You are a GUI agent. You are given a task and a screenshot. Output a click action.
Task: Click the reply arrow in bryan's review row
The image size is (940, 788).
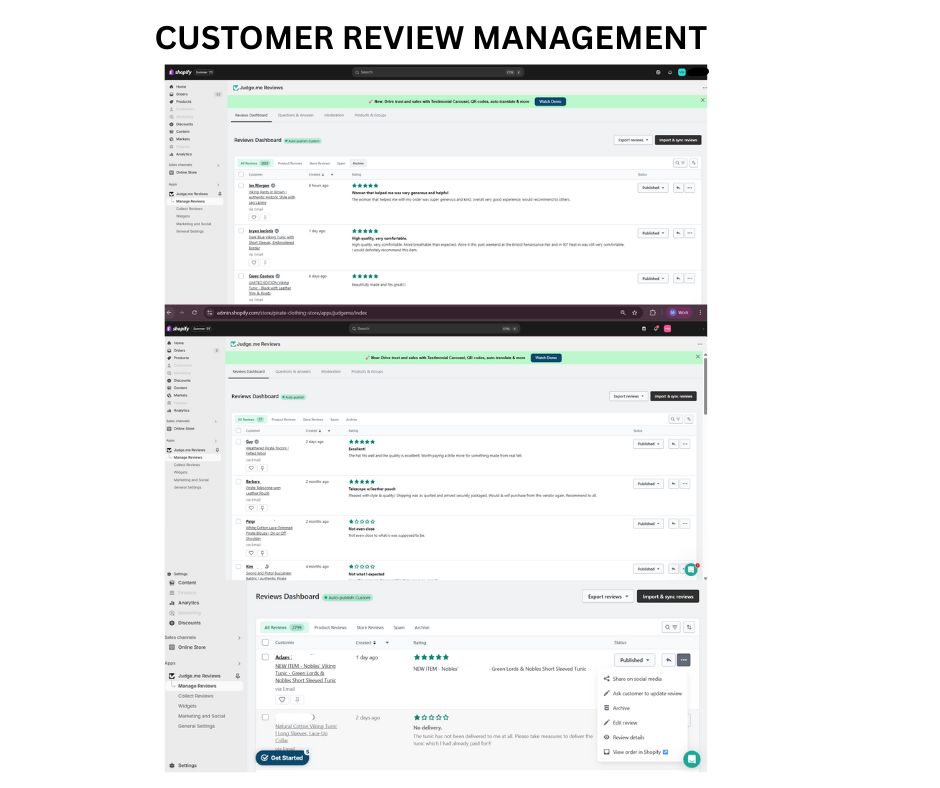(x=678, y=233)
